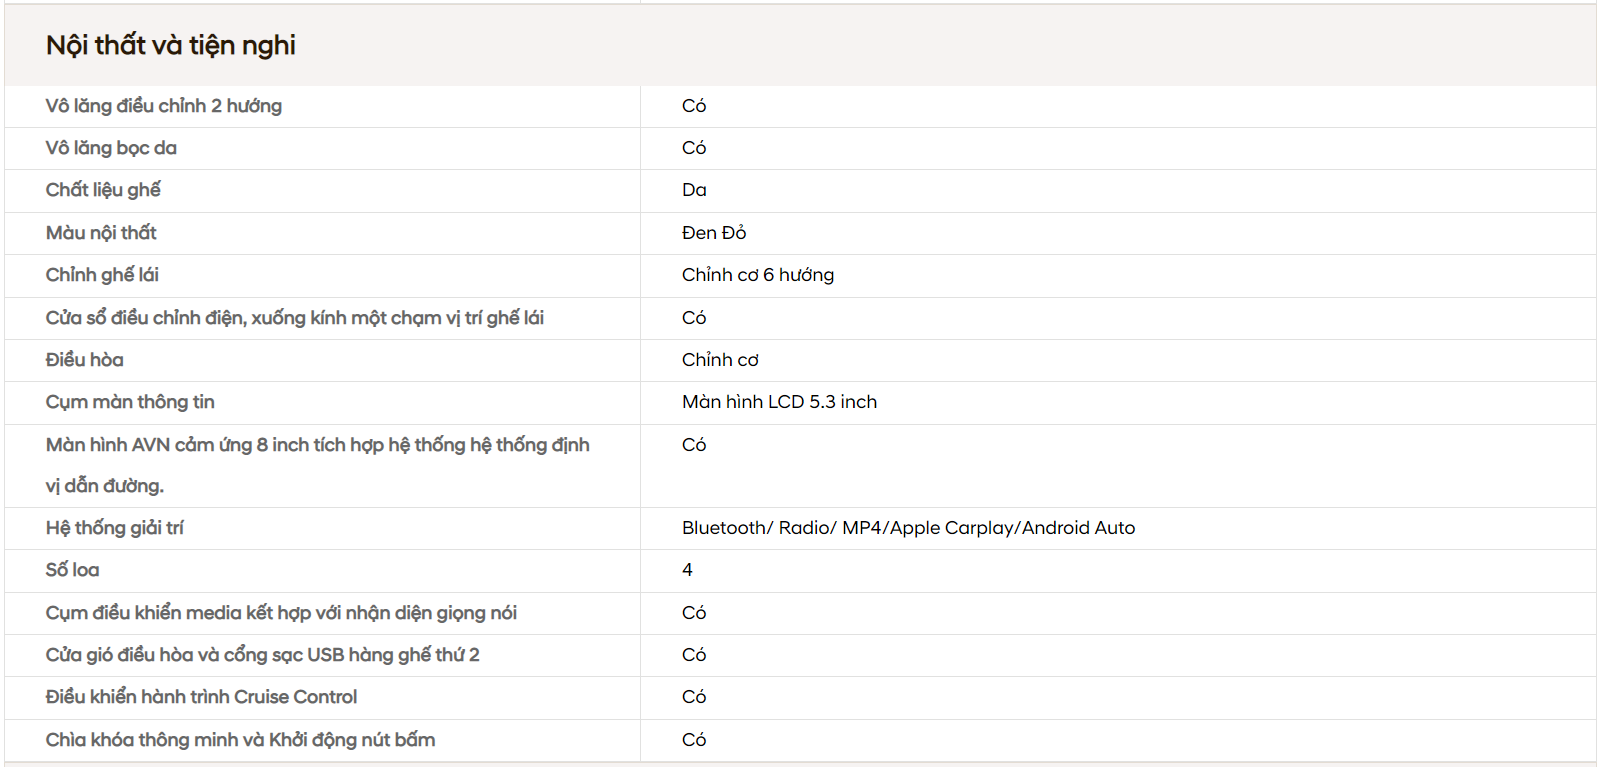The height and width of the screenshot is (767, 1600).
Task: Click the speaker count value '4'
Action: (687, 570)
